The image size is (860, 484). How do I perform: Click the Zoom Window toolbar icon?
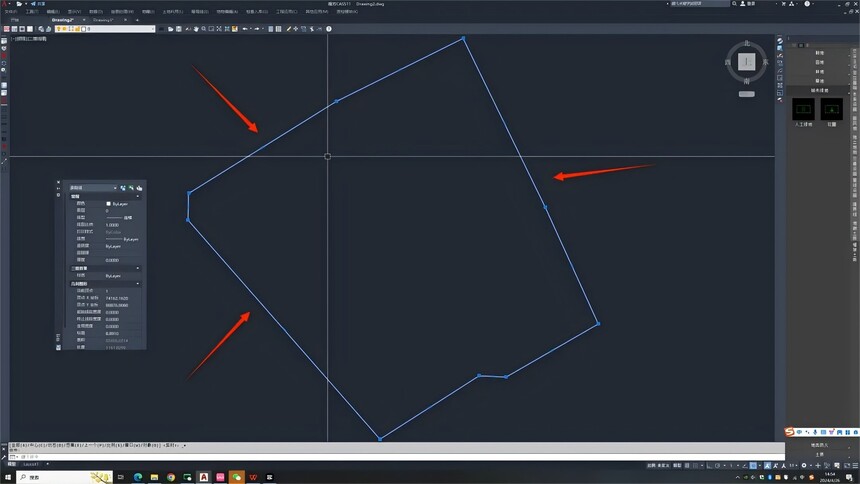click(211, 29)
